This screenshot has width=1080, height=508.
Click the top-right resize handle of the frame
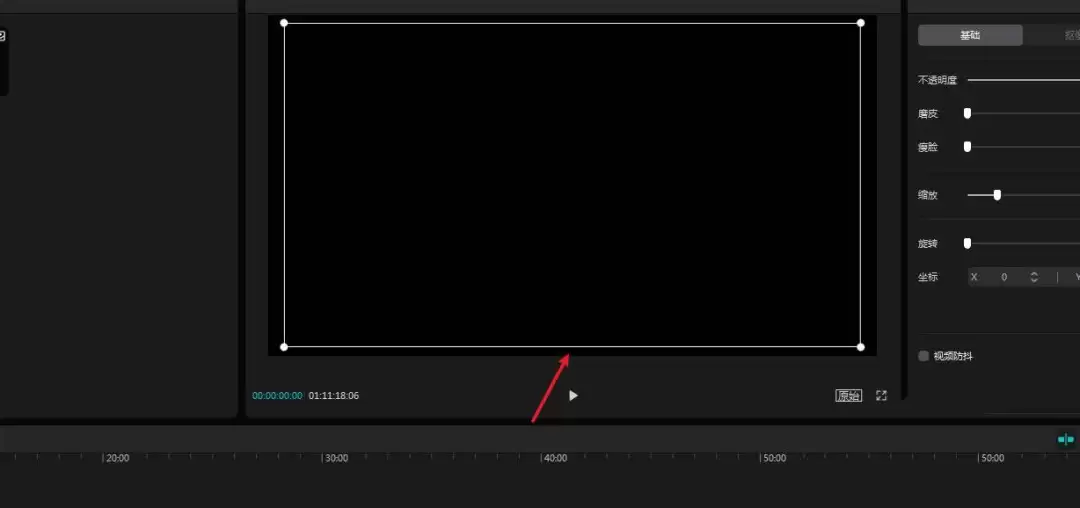pyautogui.click(x=861, y=23)
